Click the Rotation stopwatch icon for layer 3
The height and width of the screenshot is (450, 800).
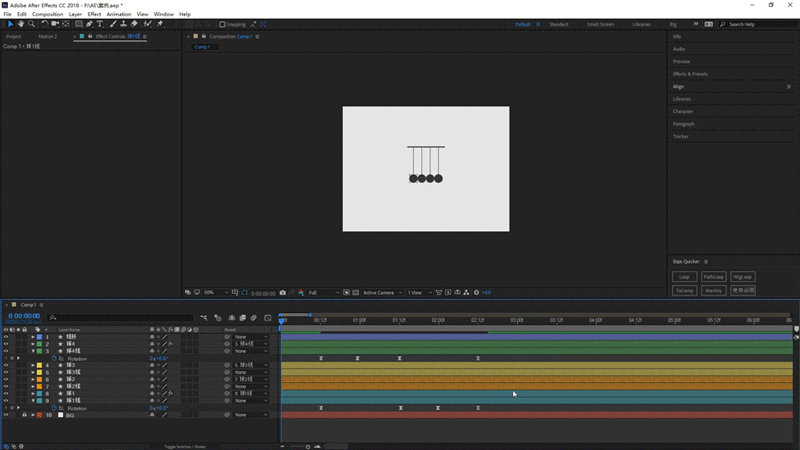coord(53,358)
